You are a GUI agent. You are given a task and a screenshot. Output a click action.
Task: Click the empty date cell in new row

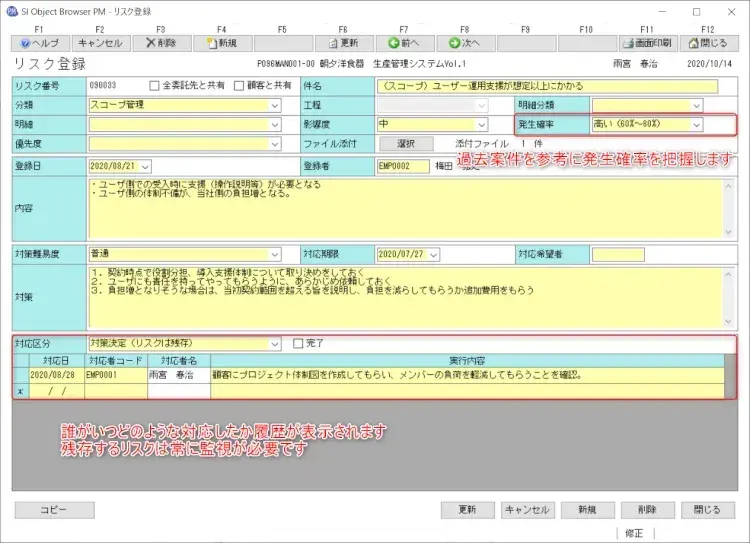[56, 391]
